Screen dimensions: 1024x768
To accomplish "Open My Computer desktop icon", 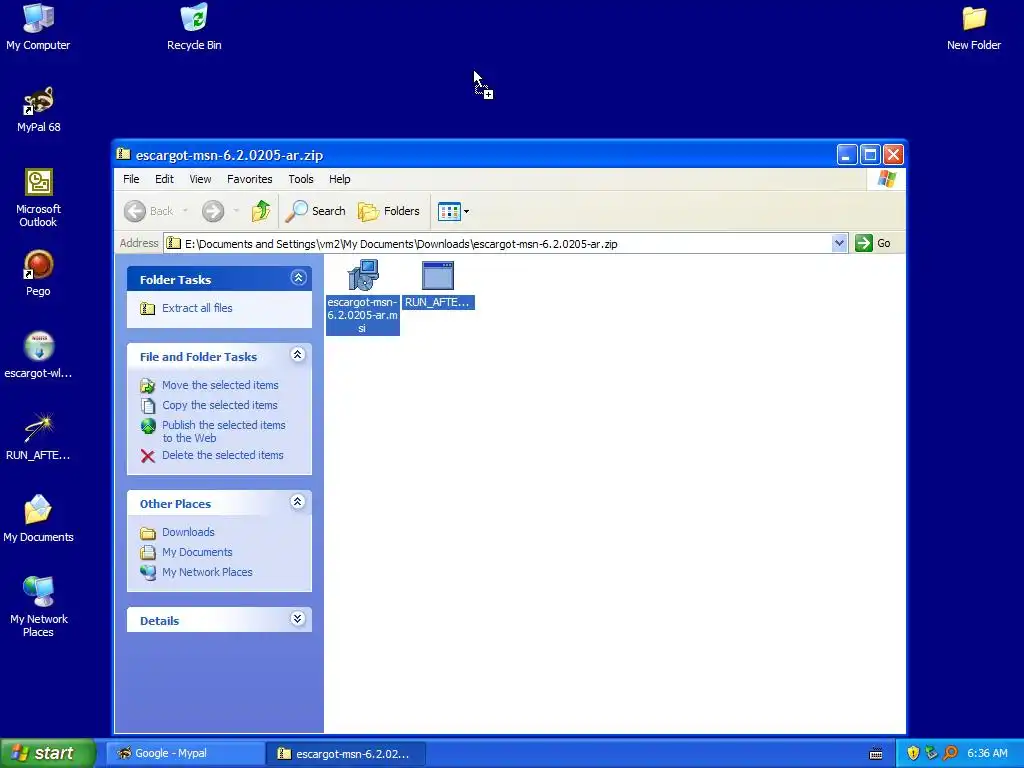I will pyautogui.click(x=38, y=27).
